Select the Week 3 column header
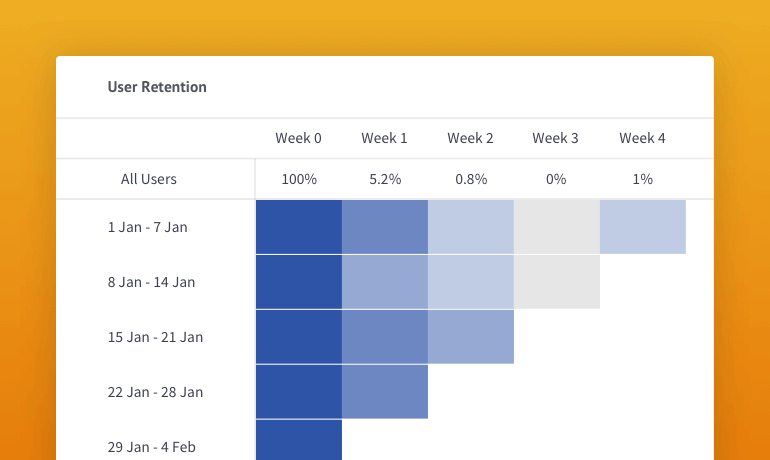The image size is (770, 460). (x=555, y=138)
